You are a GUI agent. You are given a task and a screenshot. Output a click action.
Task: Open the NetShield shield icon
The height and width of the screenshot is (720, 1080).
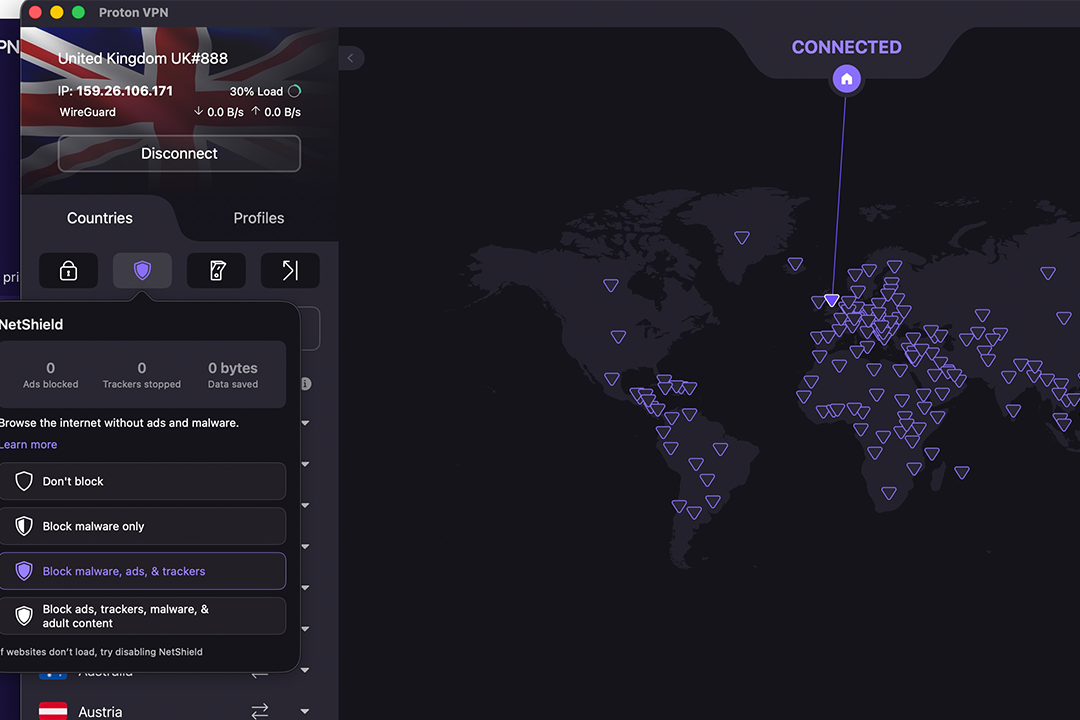click(142, 270)
